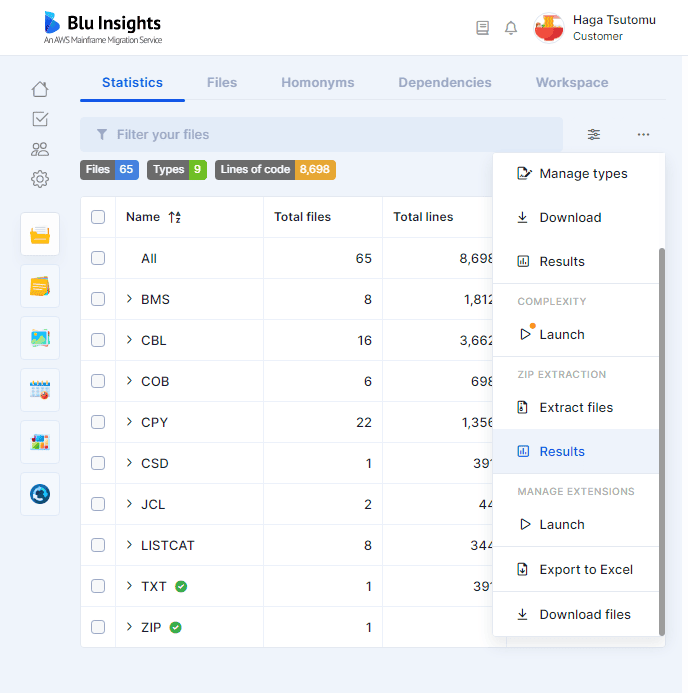Switch to the Dependencies tab
This screenshot has width=688, height=693.
[x=445, y=83]
